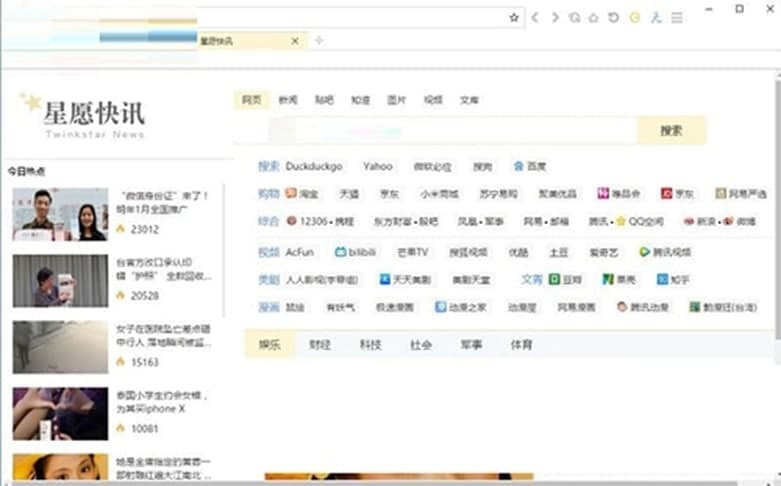Select the 网页 search tab

tap(252, 100)
